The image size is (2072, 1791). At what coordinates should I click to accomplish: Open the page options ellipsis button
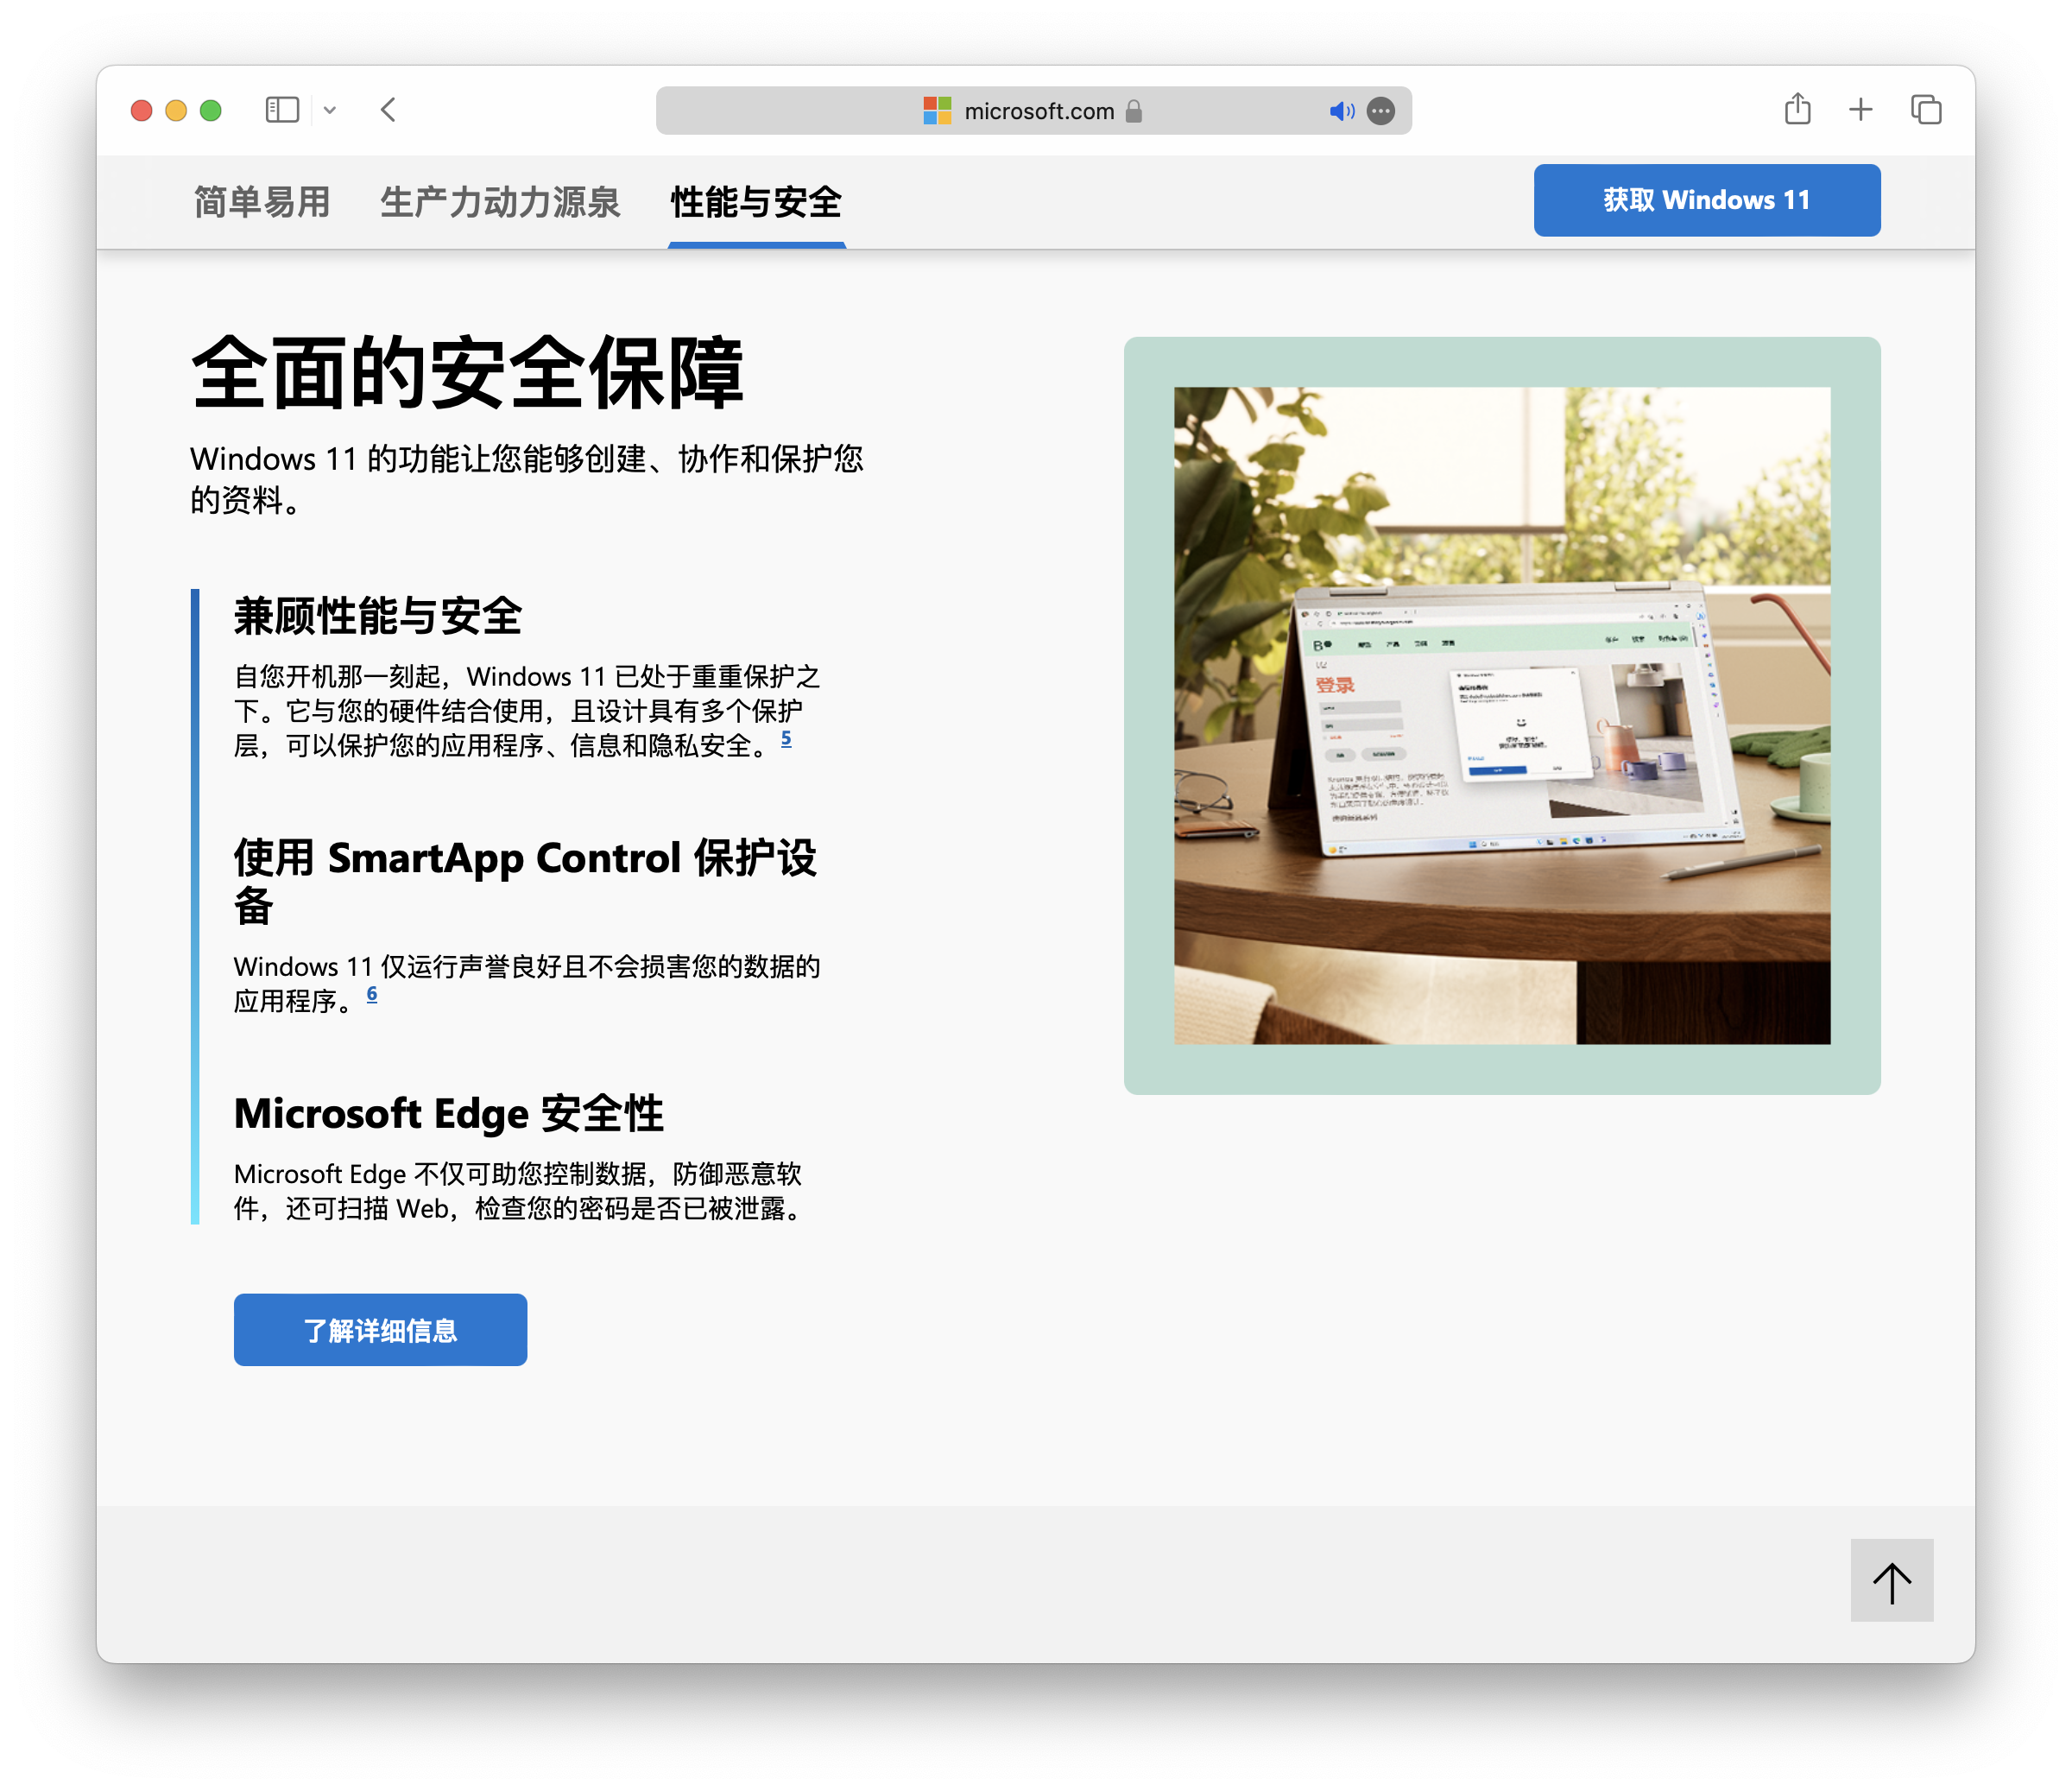pos(1381,111)
